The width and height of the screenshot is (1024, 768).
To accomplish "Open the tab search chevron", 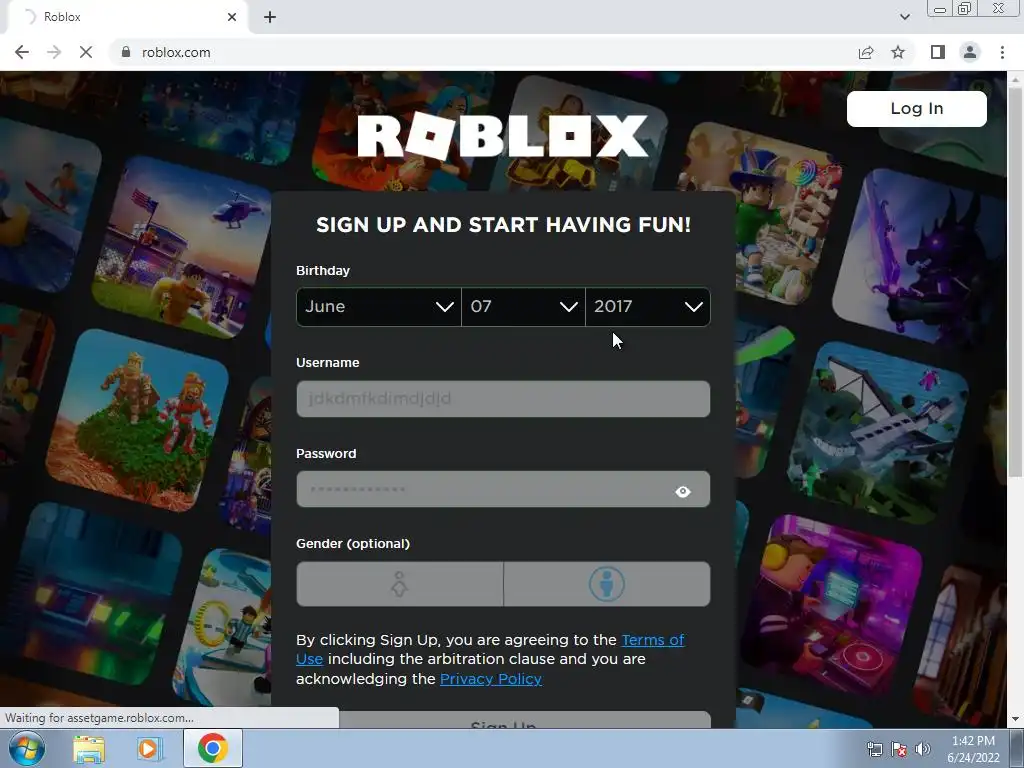I will 904,17.
